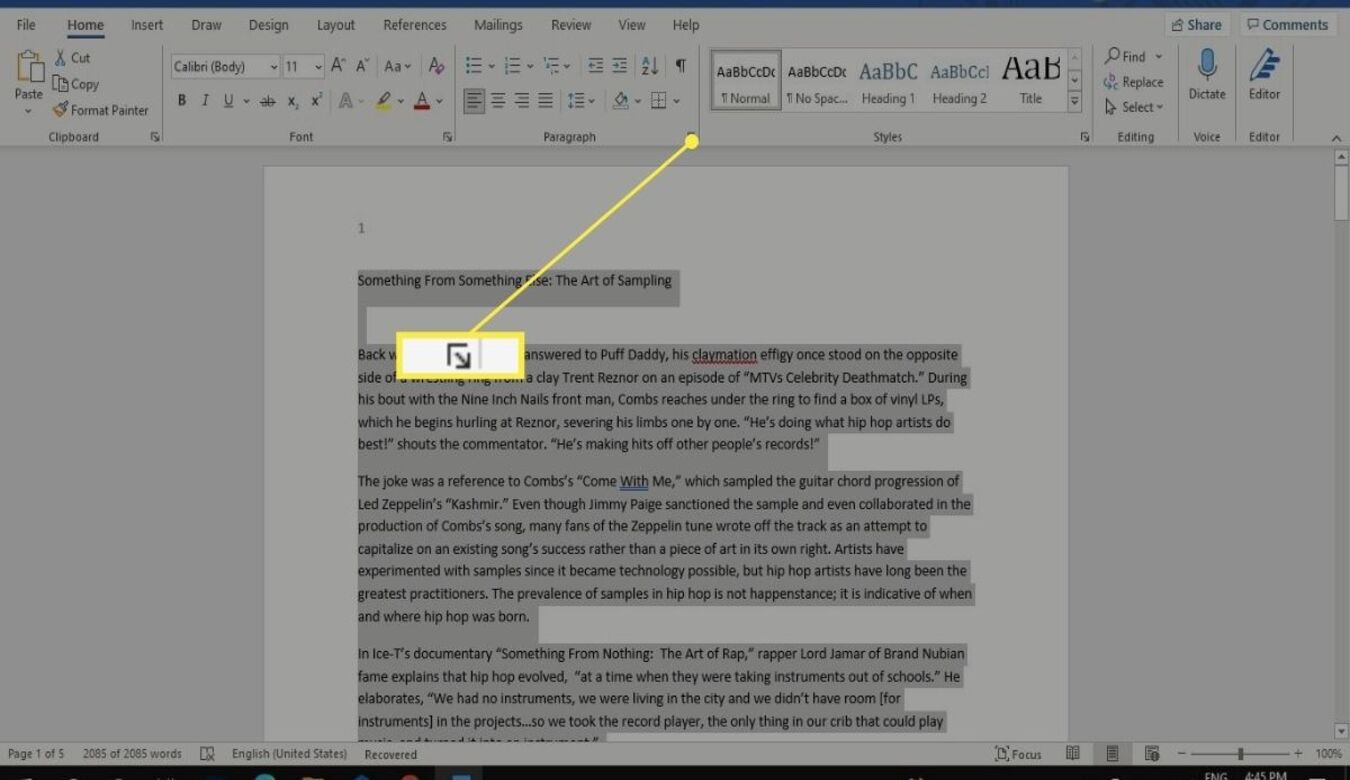Open the font size dropdown showing 11
This screenshot has height=780, width=1350.
(318, 67)
